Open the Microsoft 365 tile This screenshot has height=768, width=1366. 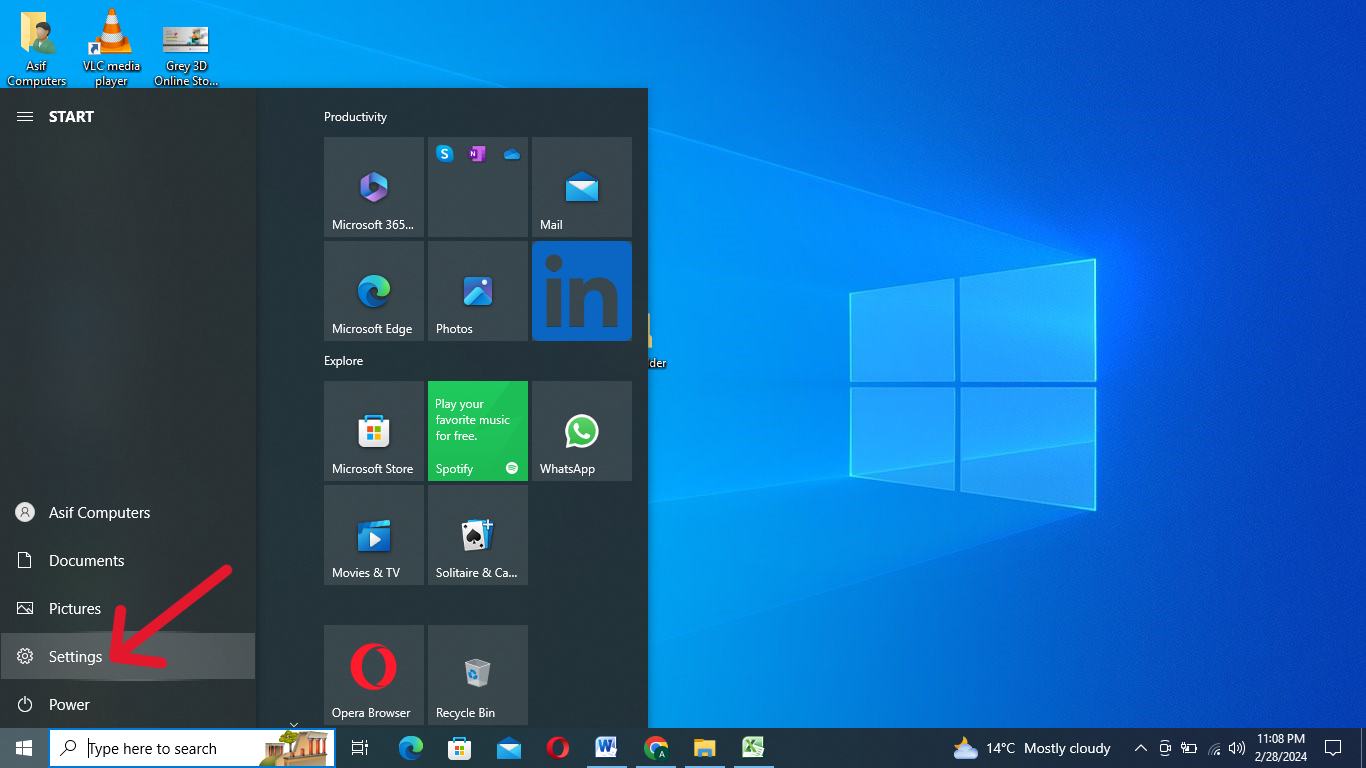coord(374,187)
